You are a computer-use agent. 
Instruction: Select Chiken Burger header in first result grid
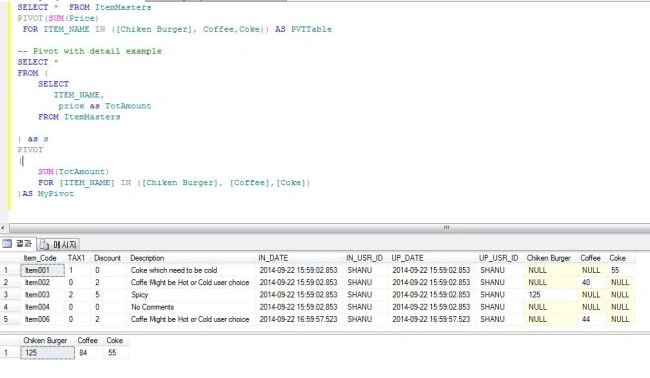click(x=549, y=258)
